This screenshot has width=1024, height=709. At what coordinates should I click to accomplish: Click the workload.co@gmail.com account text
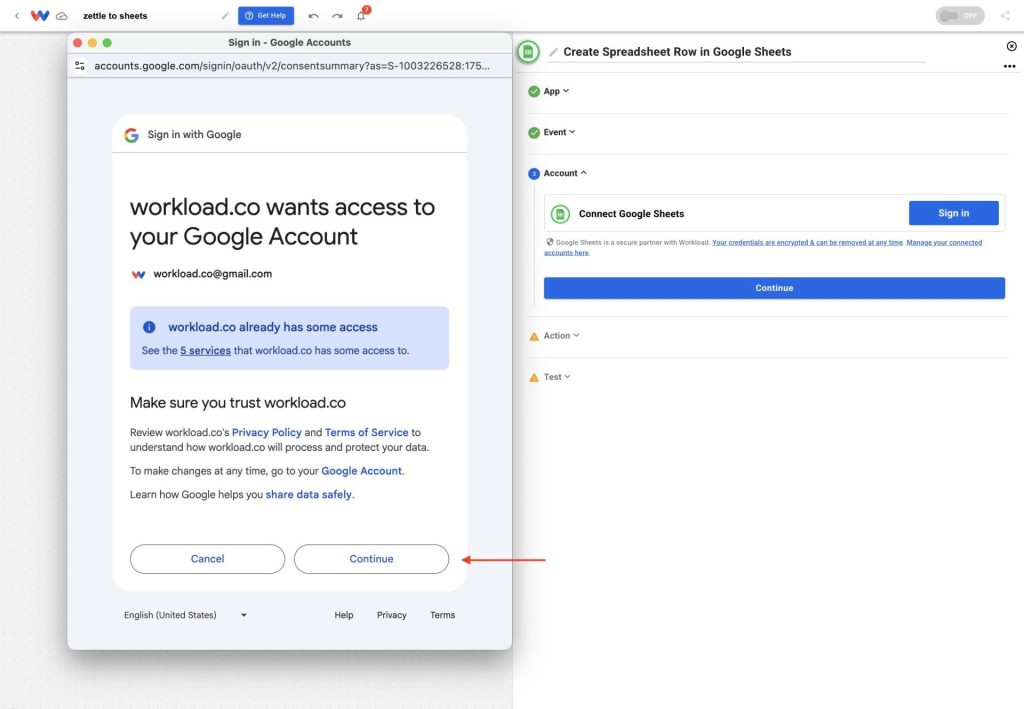pyautogui.click(x=212, y=274)
